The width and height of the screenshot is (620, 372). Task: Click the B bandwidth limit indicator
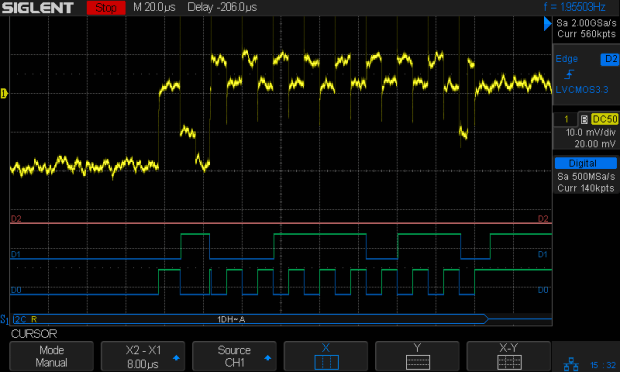point(584,119)
